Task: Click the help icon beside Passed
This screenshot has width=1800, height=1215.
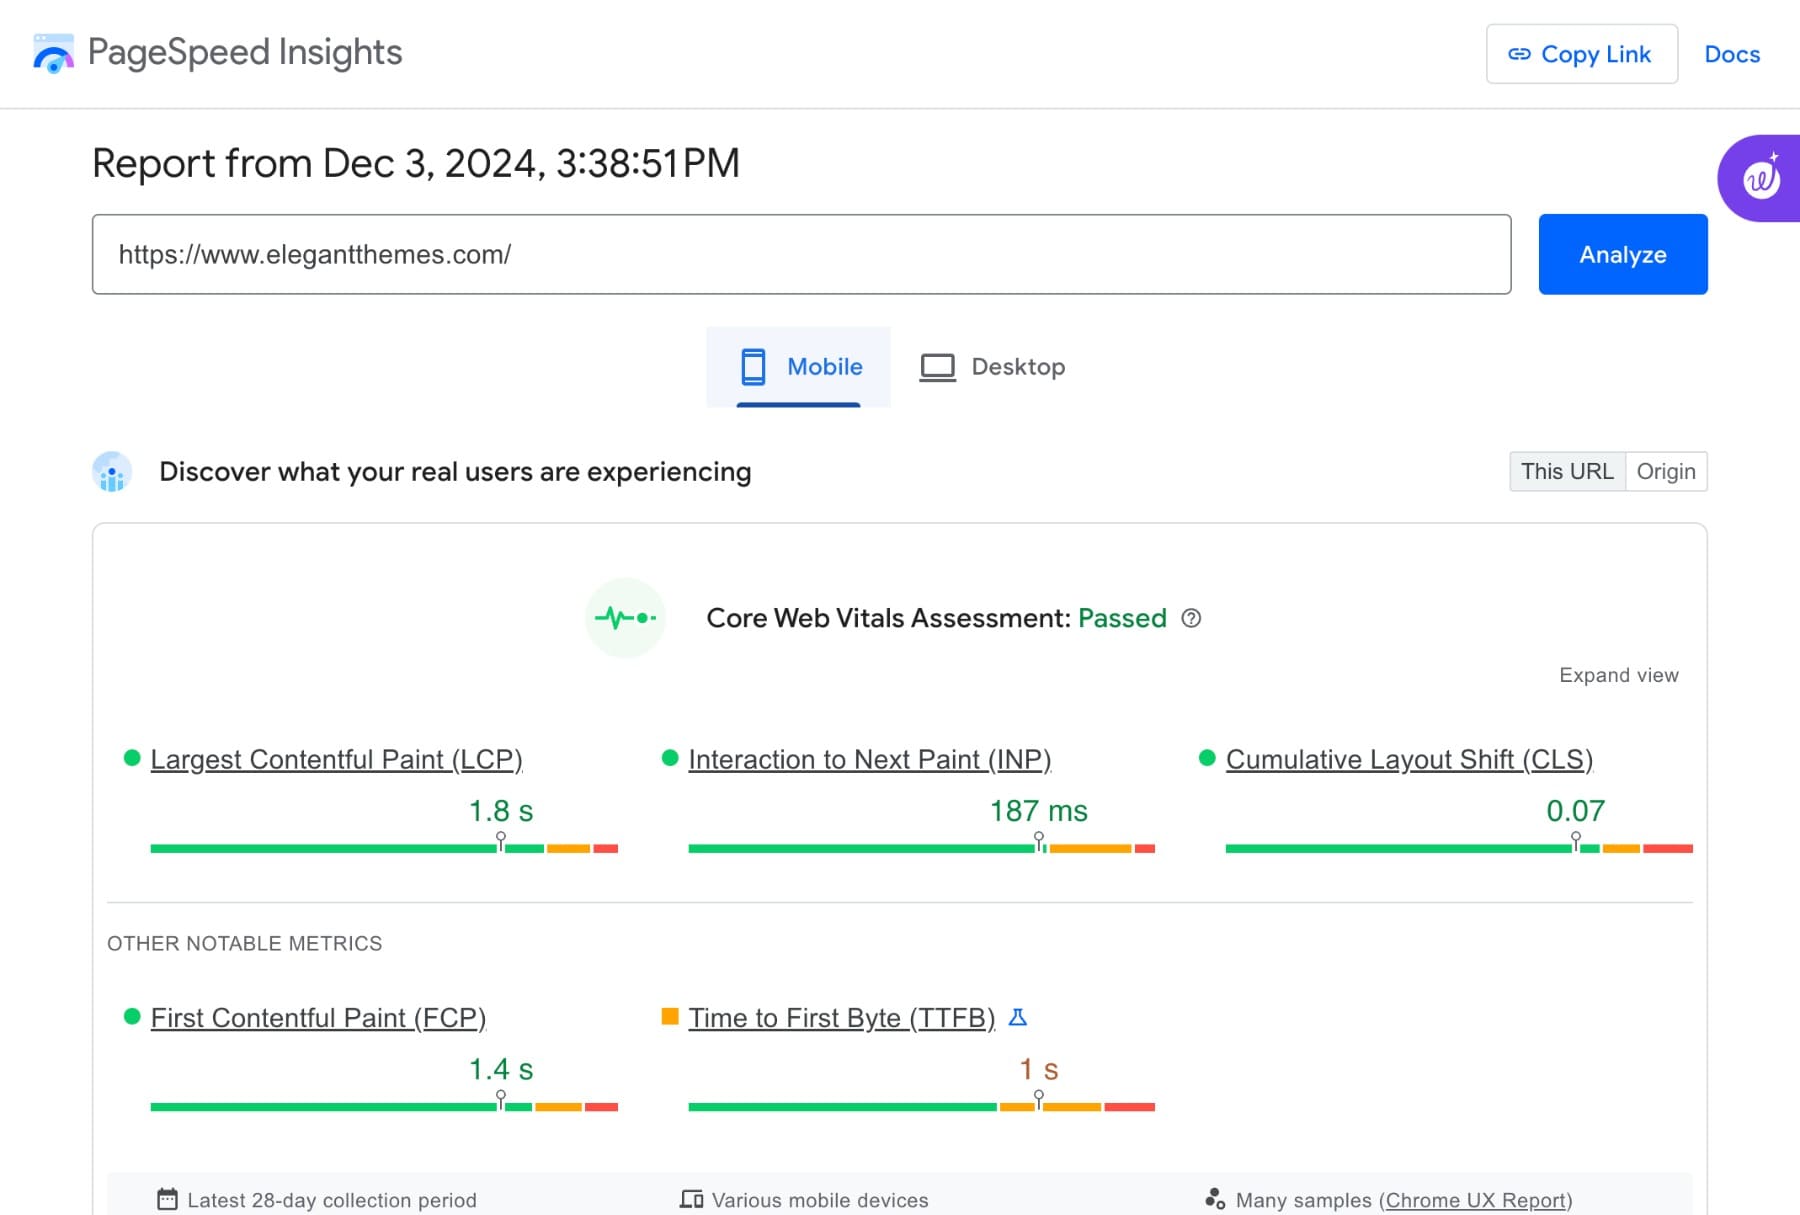Action: click(x=1191, y=618)
